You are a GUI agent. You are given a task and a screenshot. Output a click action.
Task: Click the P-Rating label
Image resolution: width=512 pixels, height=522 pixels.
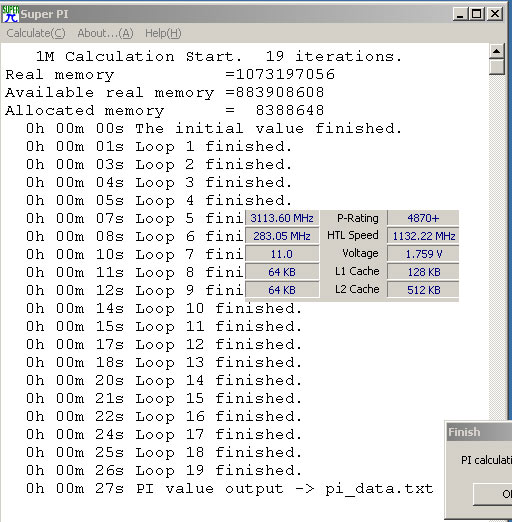[358, 218]
